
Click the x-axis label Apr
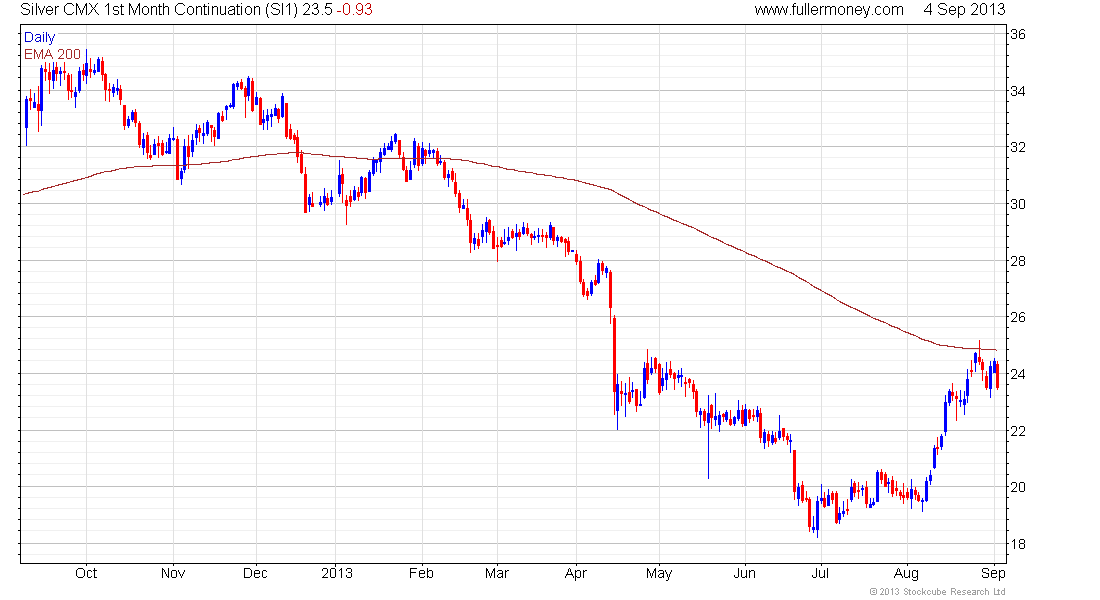(575, 574)
